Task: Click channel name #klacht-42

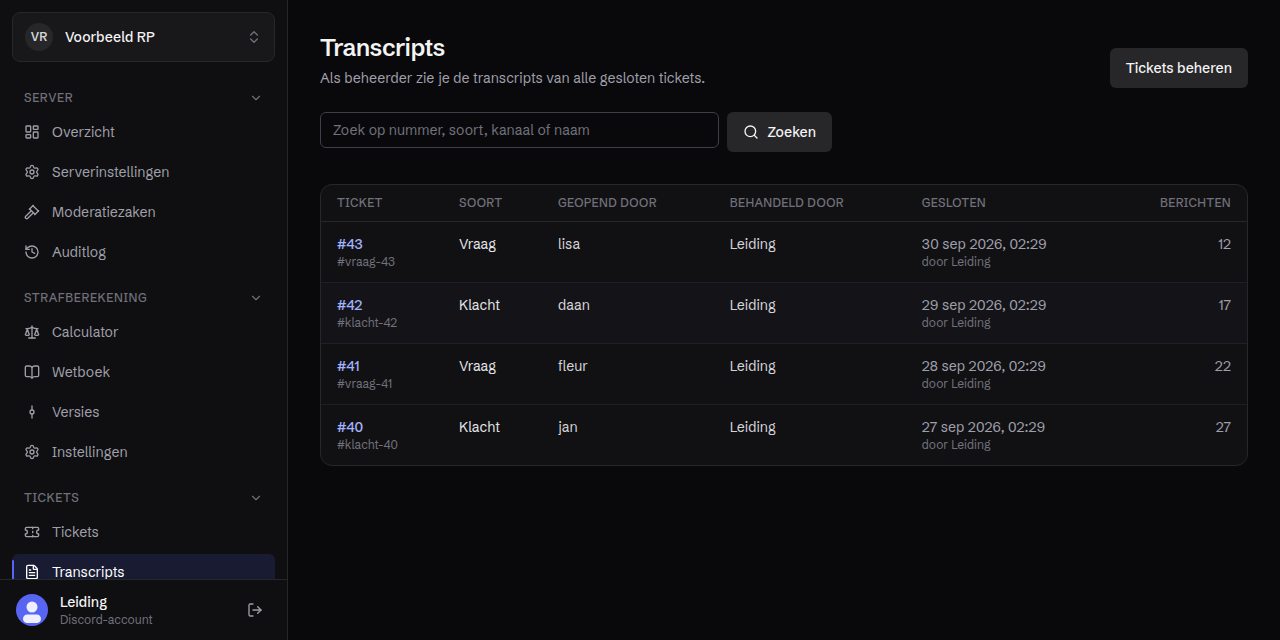Action: click(367, 323)
